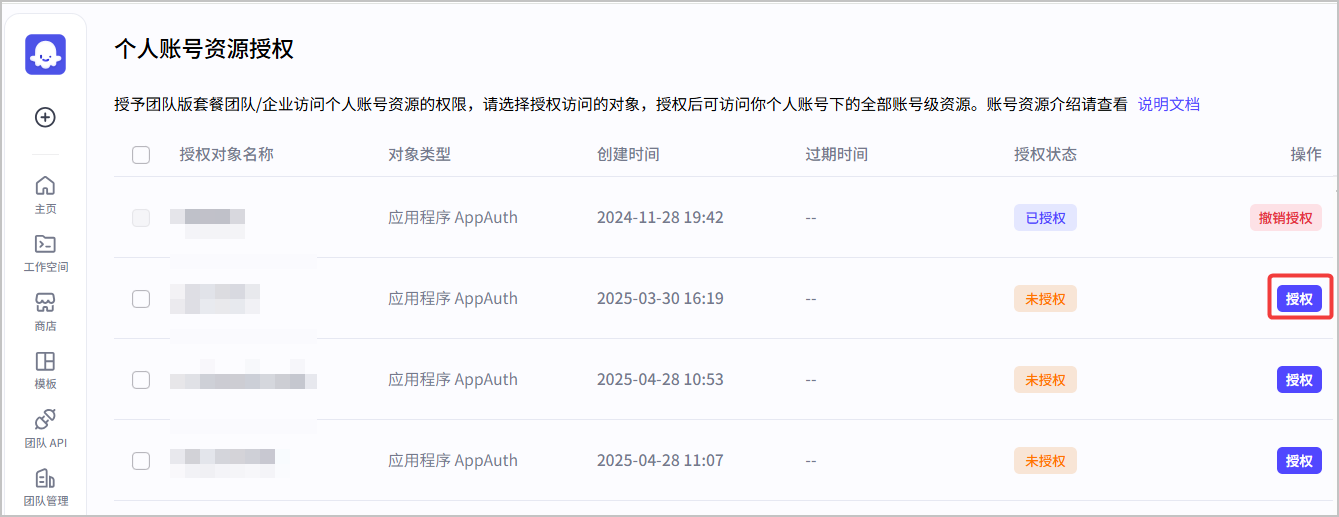Image resolution: width=1339 pixels, height=517 pixels.
Task: Click the 已授权 status badge
Action: pyautogui.click(x=1045, y=218)
